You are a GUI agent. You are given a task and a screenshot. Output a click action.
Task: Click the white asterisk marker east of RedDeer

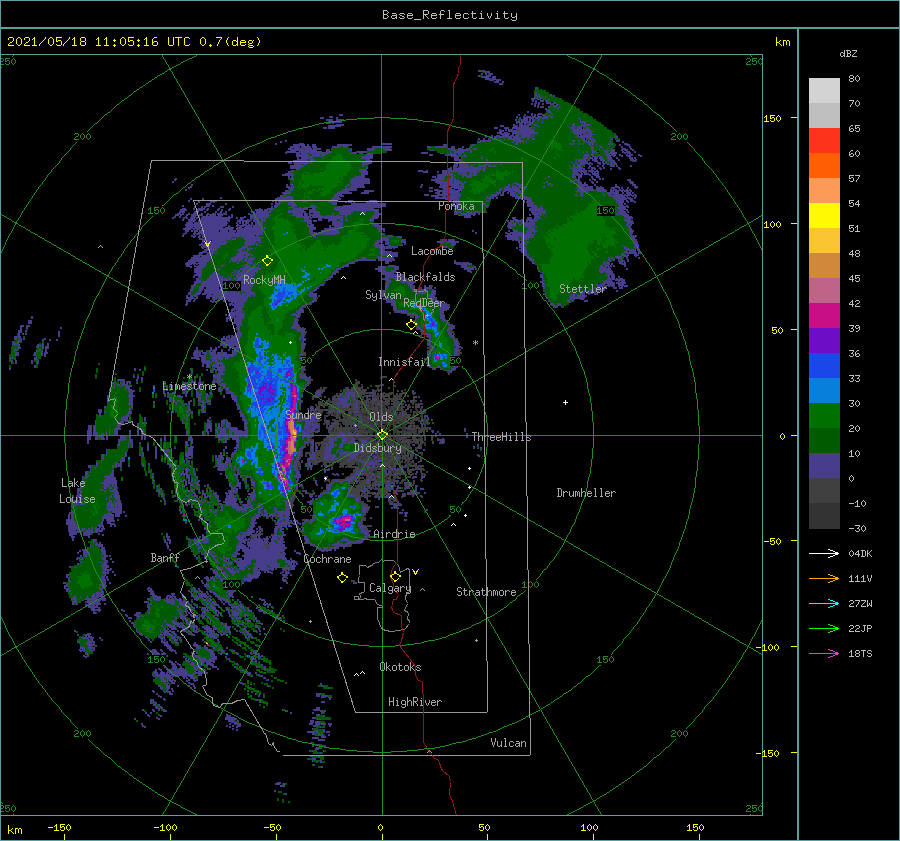[475, 343]
